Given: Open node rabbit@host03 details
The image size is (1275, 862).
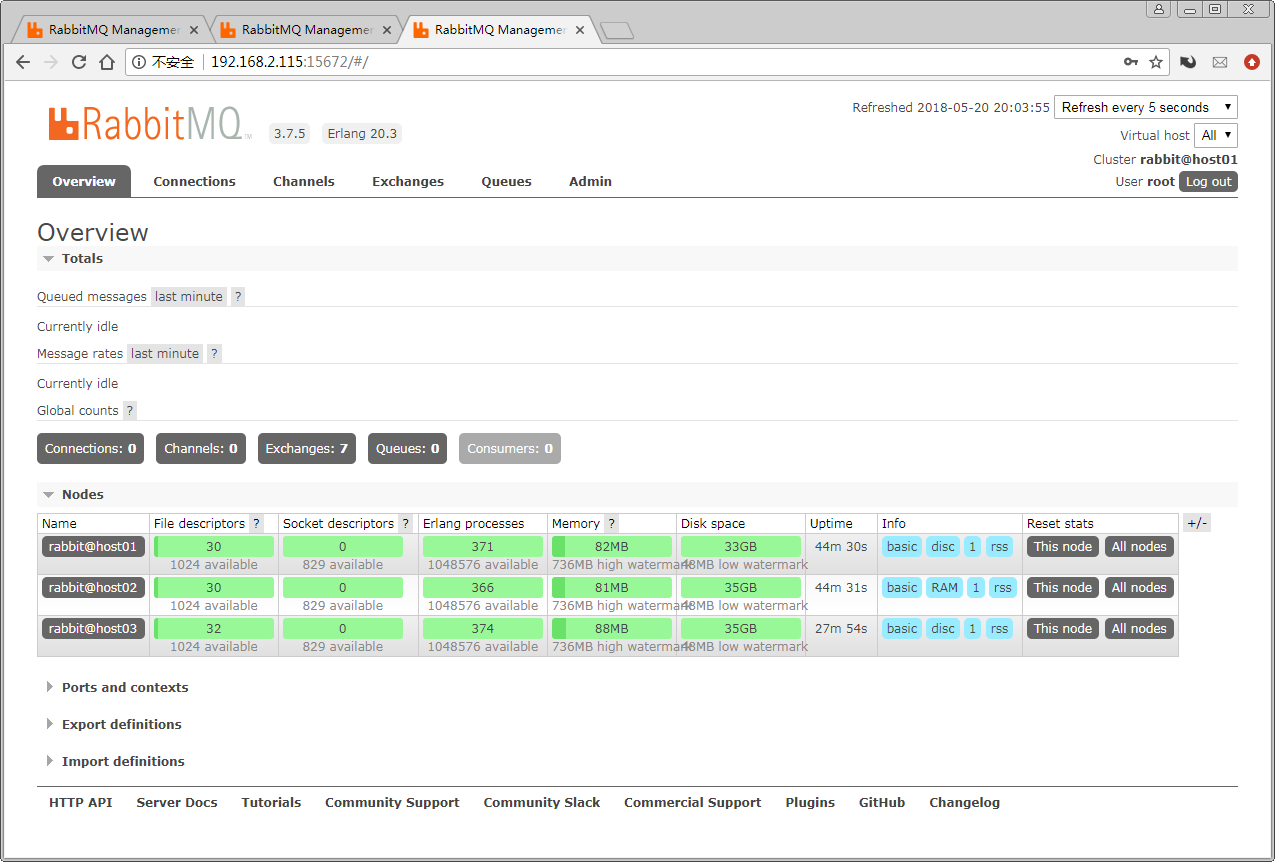Looking at the screenshot, I should click(93, 629).
